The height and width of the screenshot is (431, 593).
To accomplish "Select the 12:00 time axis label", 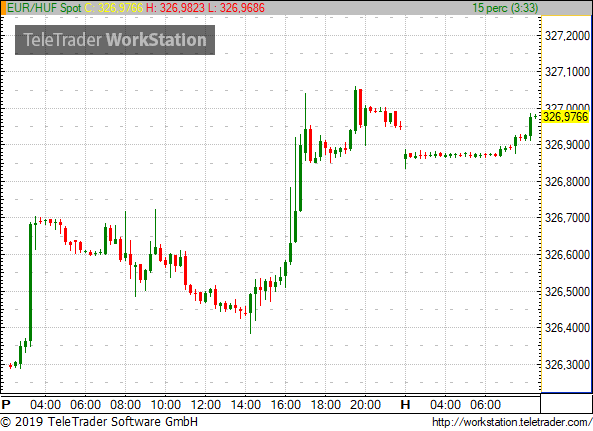I will pyautogui.click(x=205, y=405).
